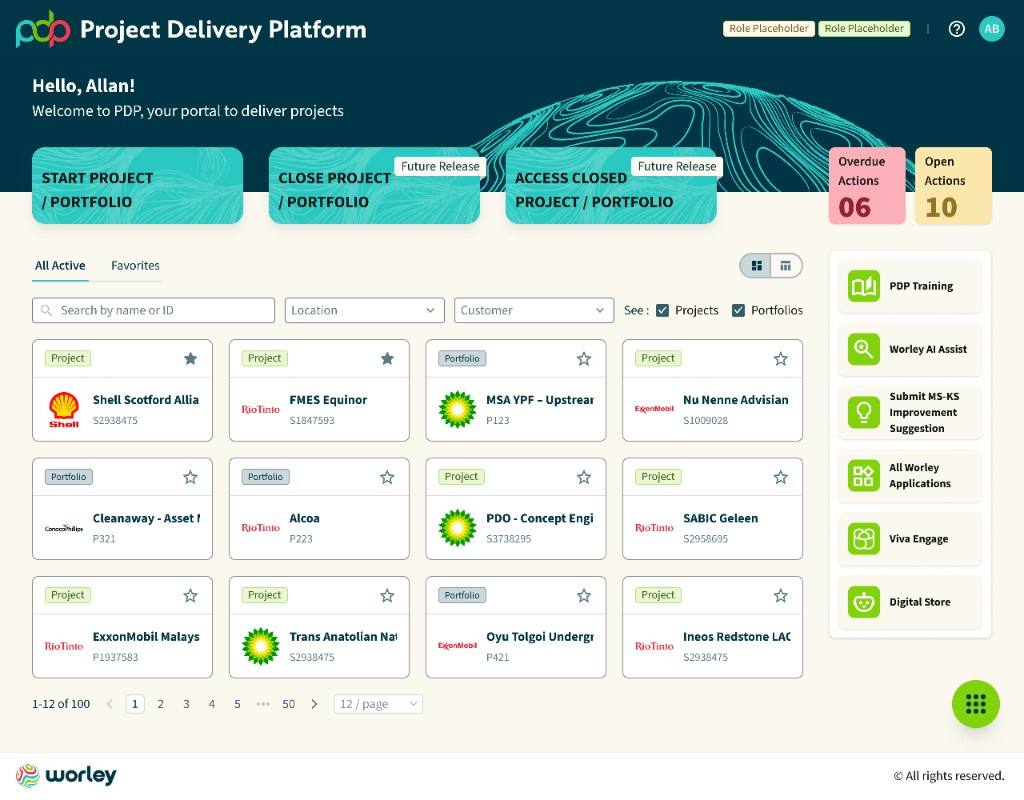Viewport: 1024px width, 800px height.
Task: Open the green floating apps launcher button
Action: pyautogui.click(x=976, y=704)
